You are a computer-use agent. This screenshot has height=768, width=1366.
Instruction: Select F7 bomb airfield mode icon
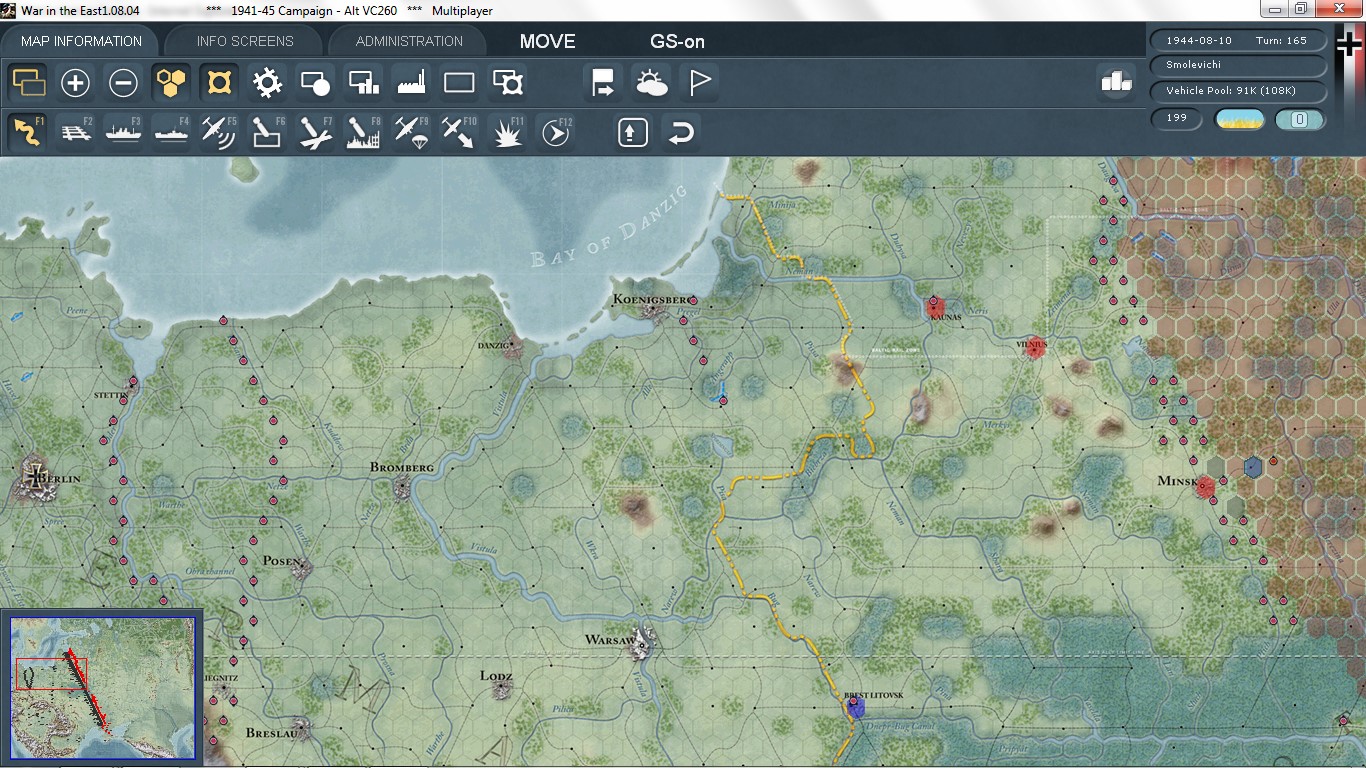(315, 132)
